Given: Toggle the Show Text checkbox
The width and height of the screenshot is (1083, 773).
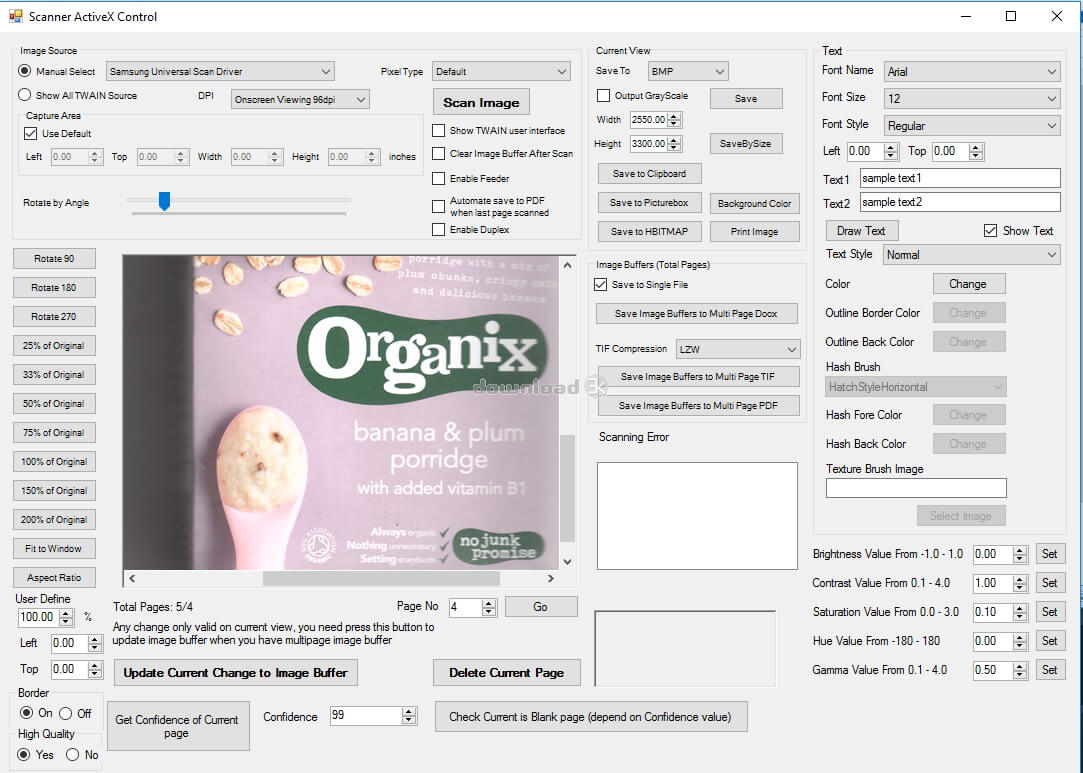Looking at the screenshot, I should point(990,231).
